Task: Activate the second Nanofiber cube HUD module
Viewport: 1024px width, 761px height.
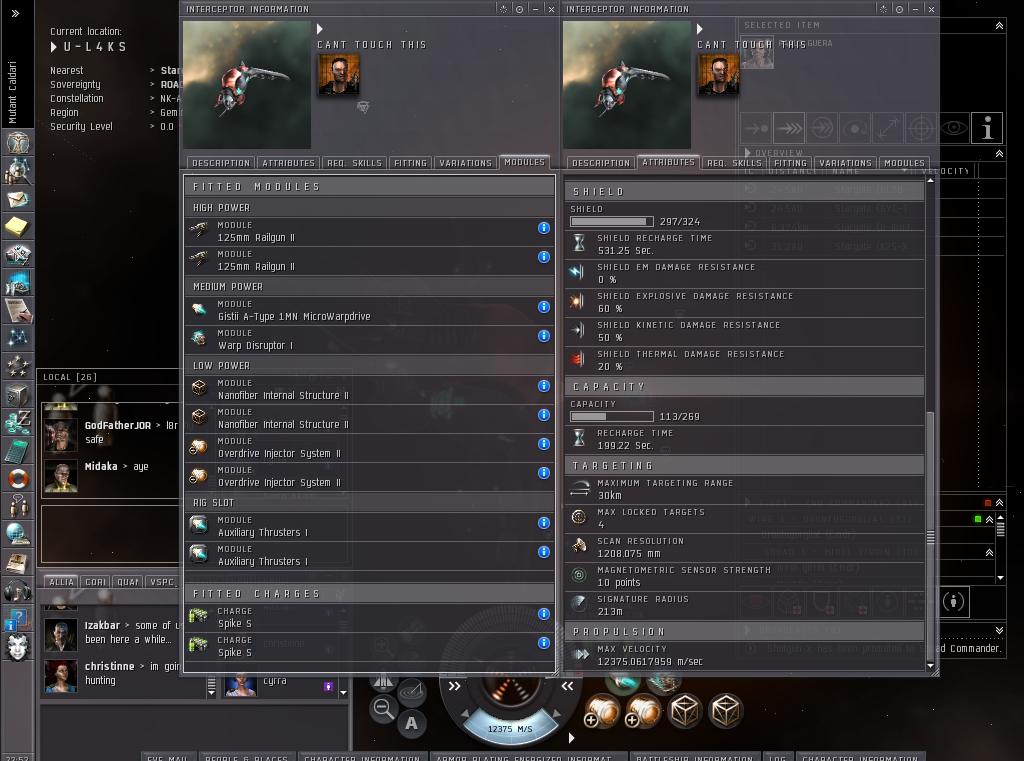Action: click(x=725, y=711)
